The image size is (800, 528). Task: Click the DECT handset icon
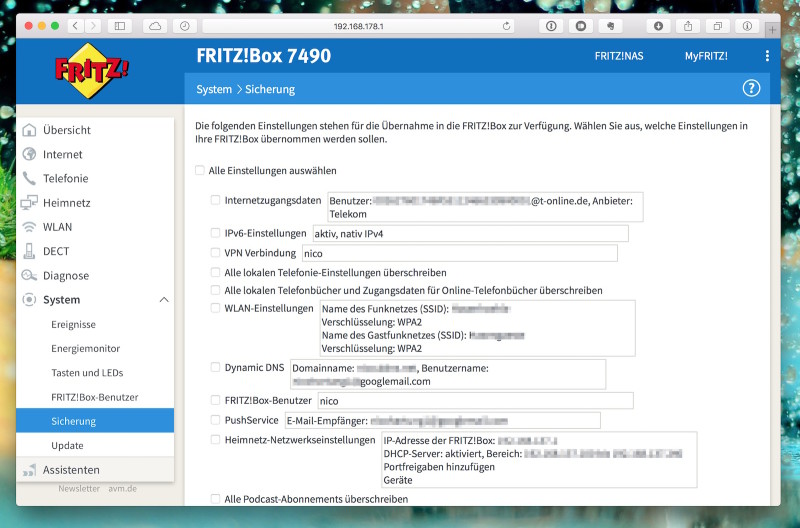click(29, 251)
